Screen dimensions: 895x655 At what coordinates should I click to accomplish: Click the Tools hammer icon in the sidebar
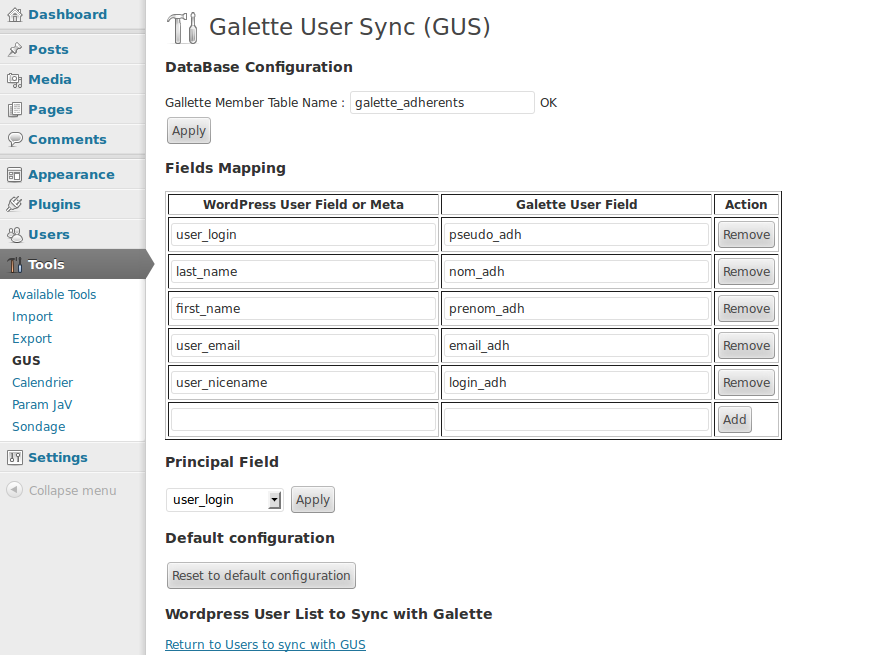tap(15, 265)
